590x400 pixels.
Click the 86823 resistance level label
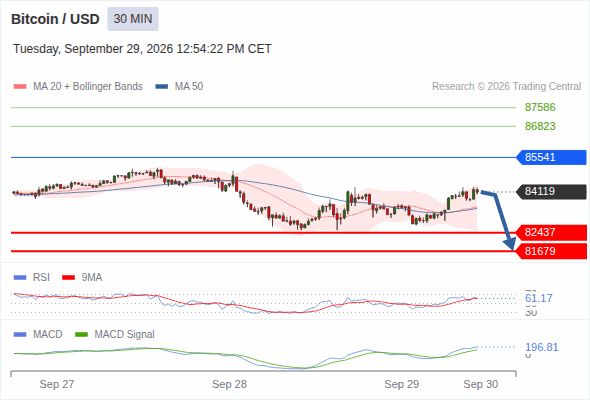tap(540, 126)
